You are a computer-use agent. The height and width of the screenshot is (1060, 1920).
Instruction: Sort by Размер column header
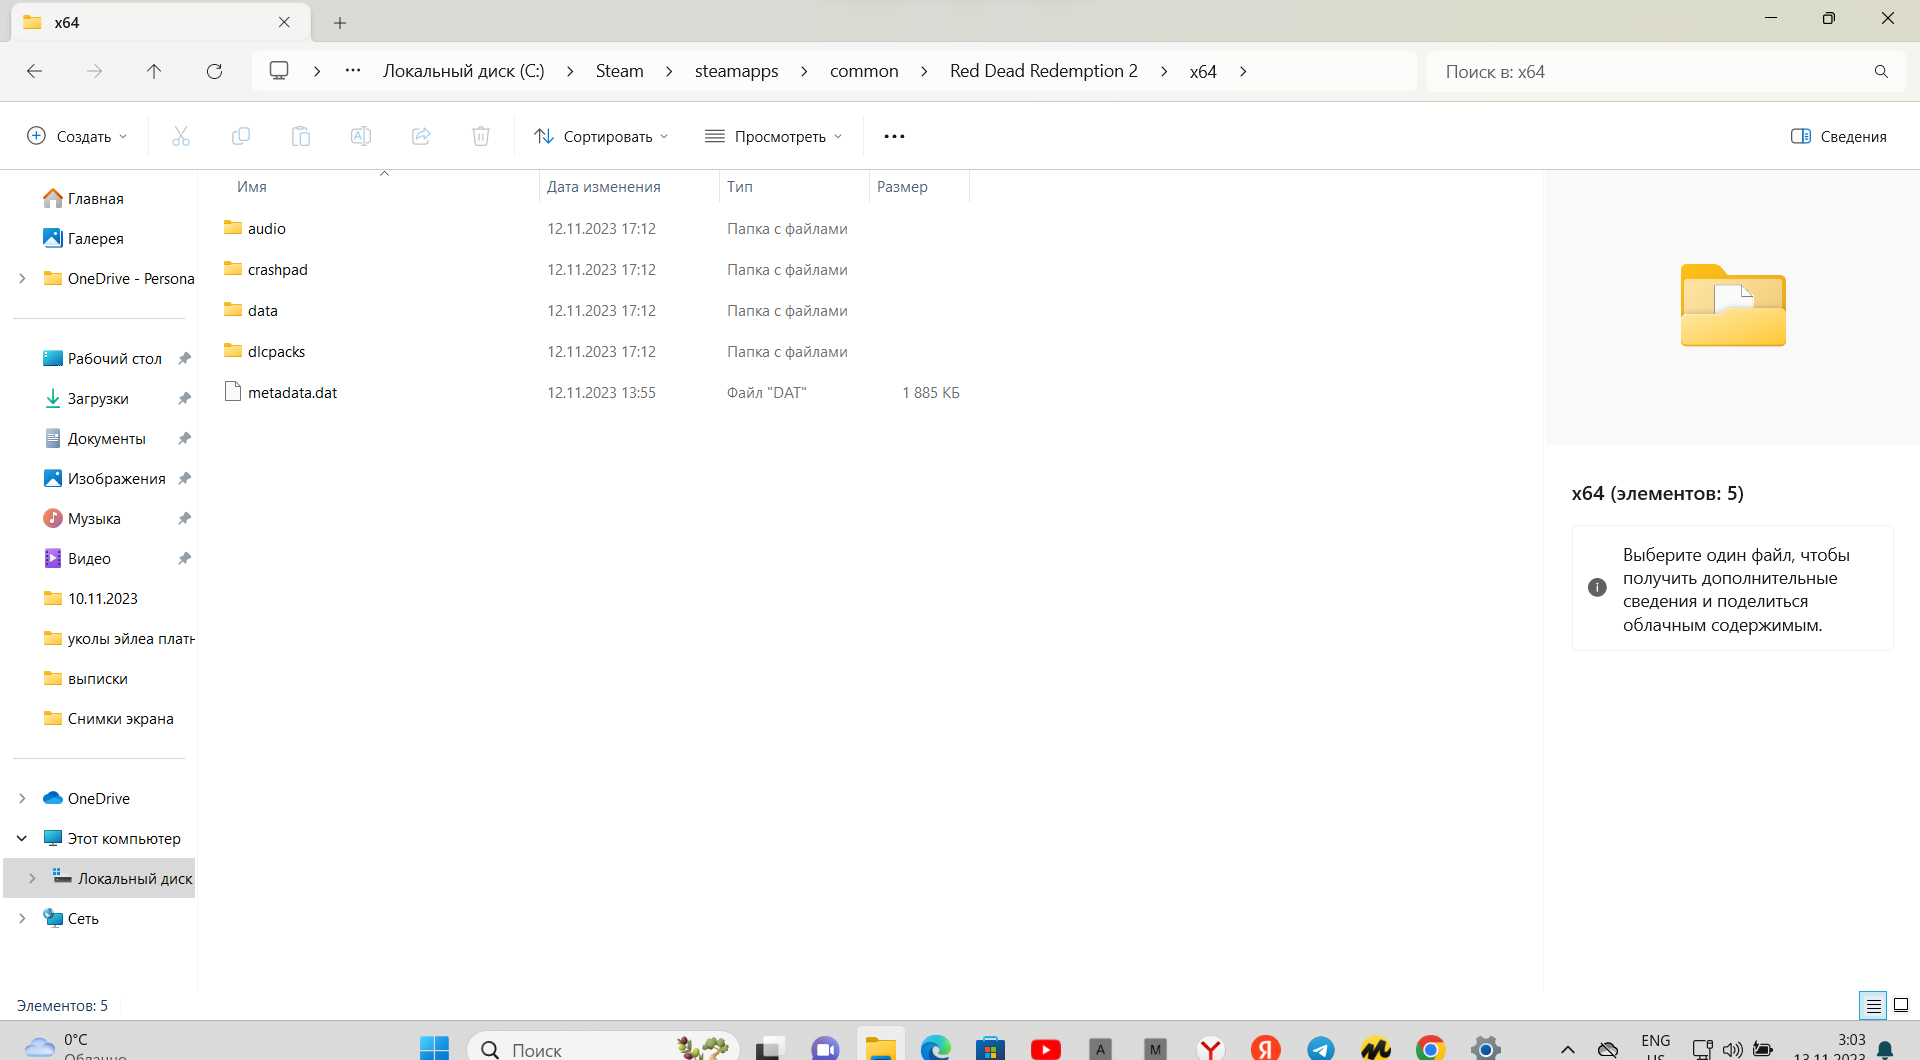902,187
